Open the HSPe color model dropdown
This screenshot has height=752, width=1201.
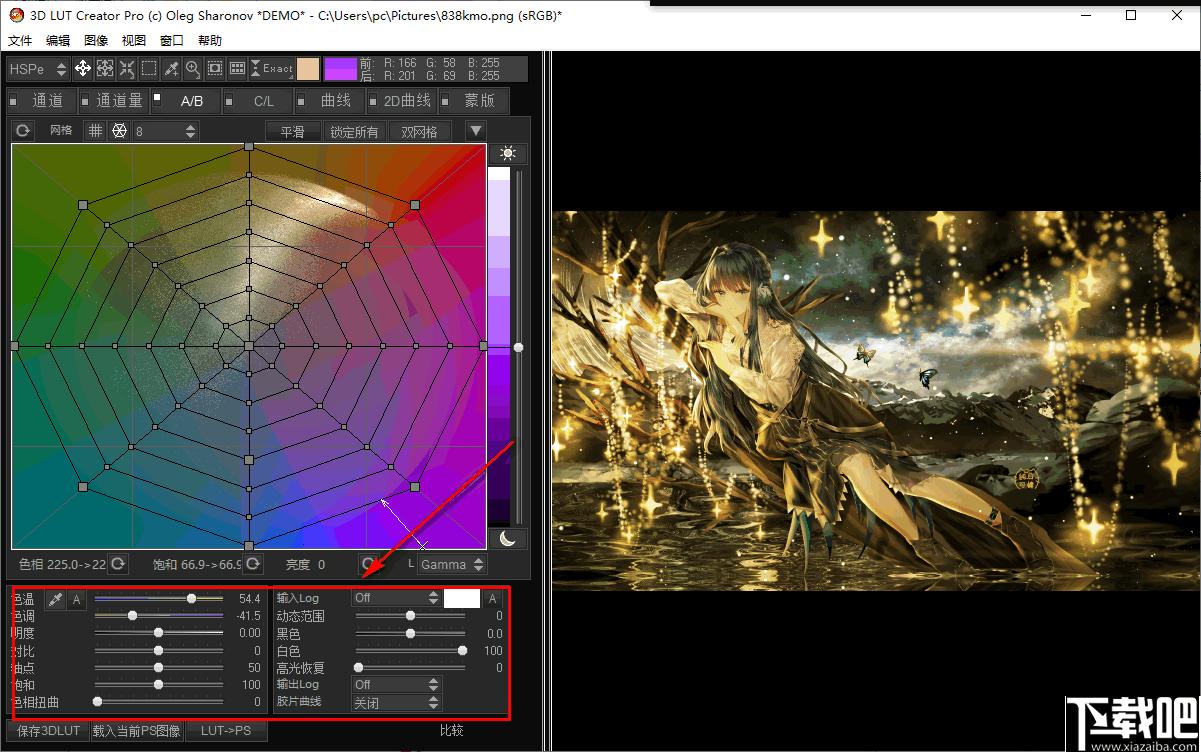38,68
